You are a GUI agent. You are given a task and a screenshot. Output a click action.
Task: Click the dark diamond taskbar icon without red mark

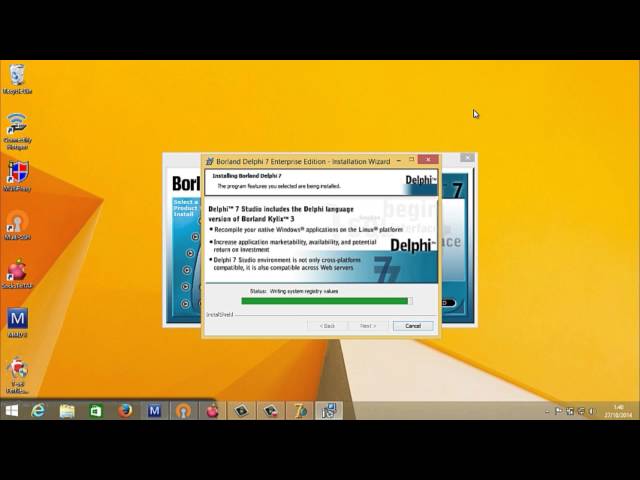point(241,411)
